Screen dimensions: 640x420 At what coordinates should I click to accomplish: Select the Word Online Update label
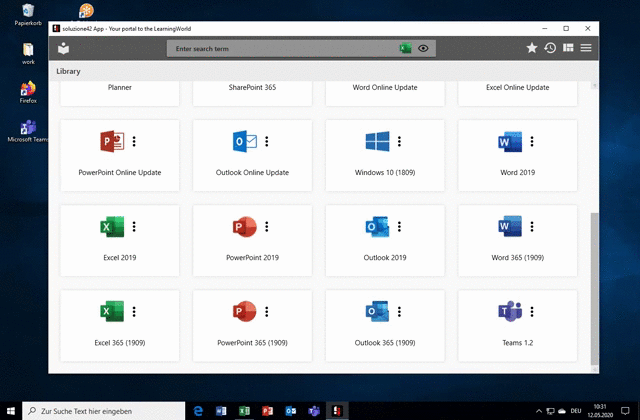[385, 87]
